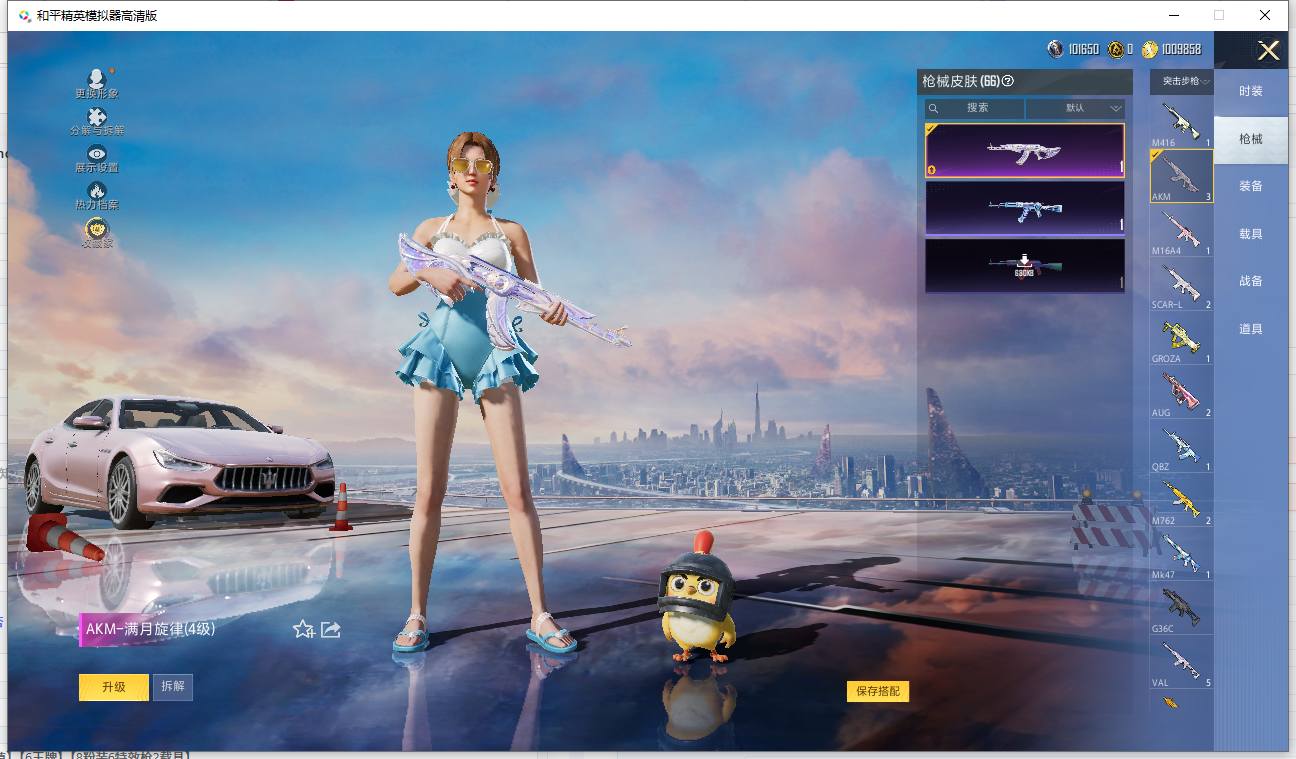Select the AKM weapon in the gun list
1296x759 pixels.
1181,176
